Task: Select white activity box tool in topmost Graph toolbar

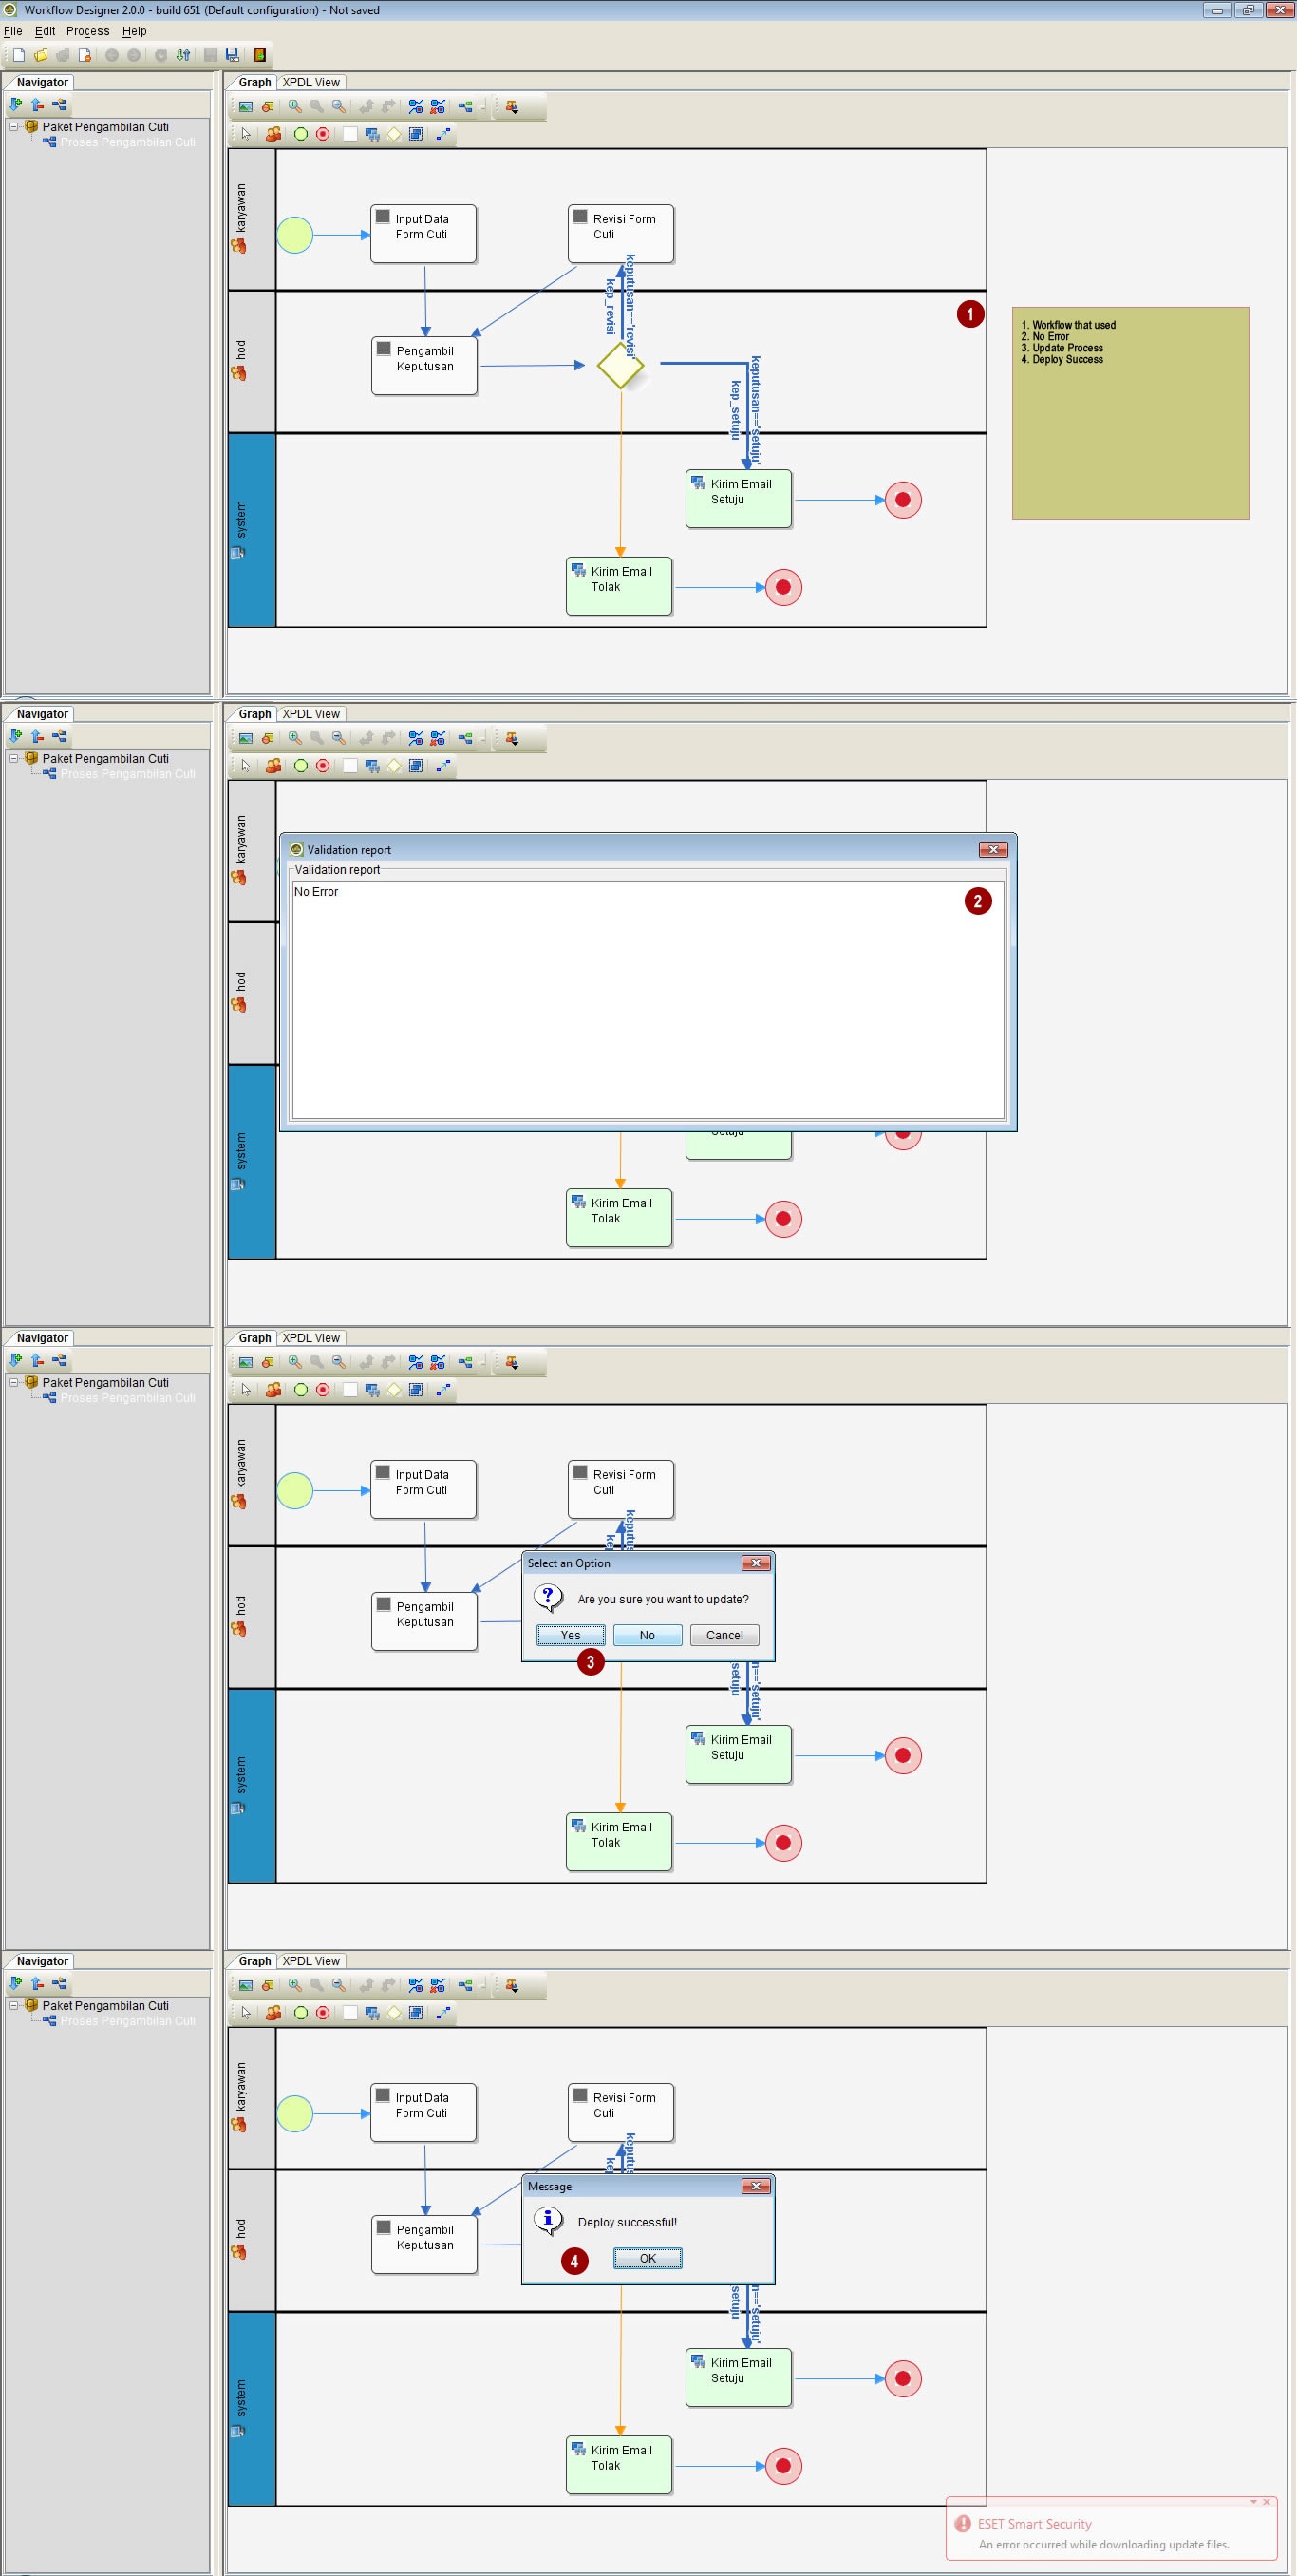Action: 349,134
